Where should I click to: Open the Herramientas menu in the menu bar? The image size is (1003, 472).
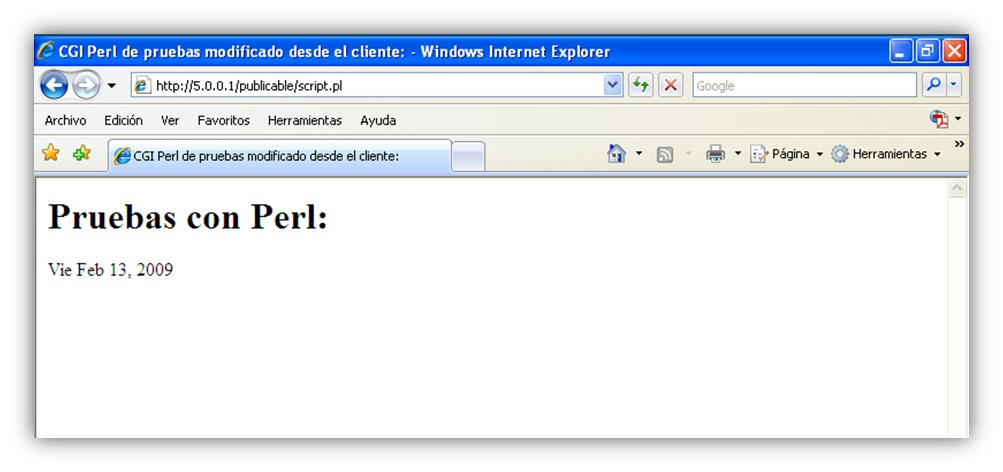coord(304,120)
